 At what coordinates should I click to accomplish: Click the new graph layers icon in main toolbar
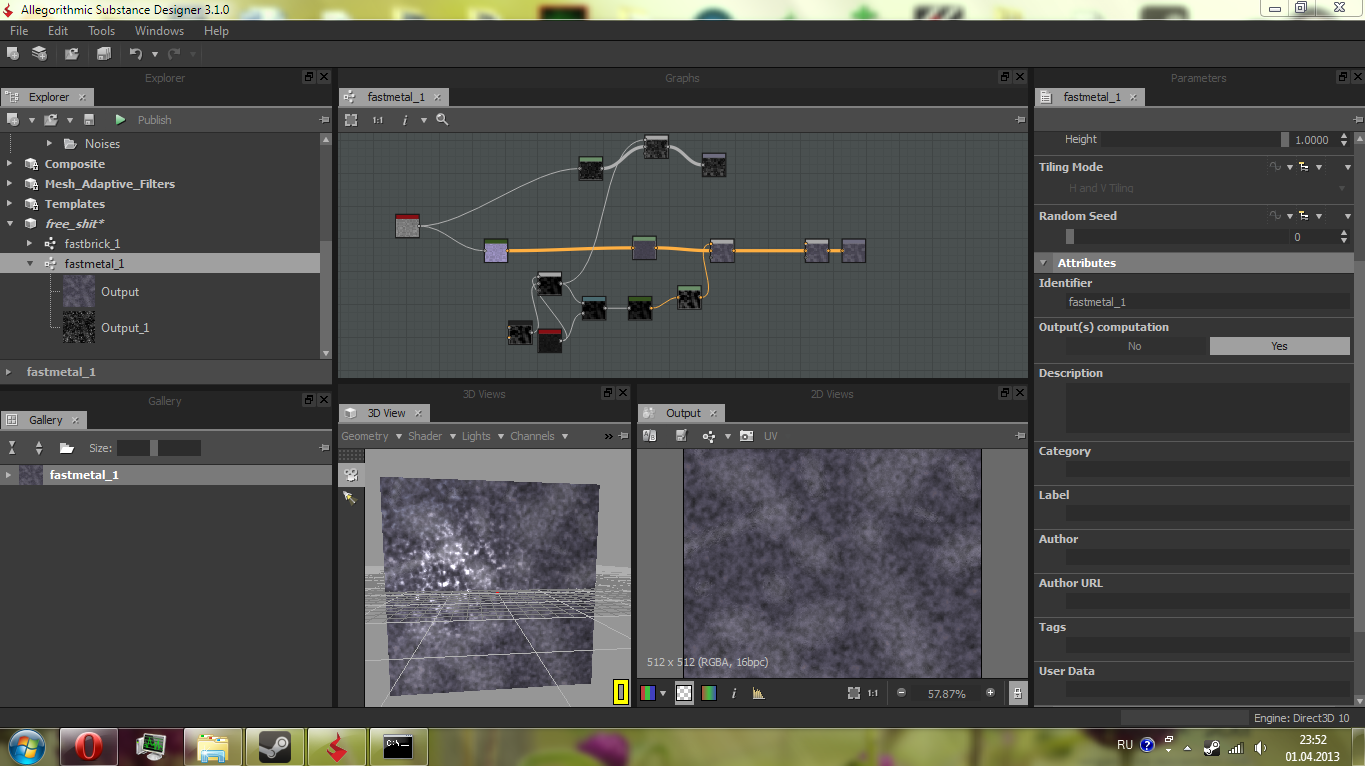tap(39, 53)
